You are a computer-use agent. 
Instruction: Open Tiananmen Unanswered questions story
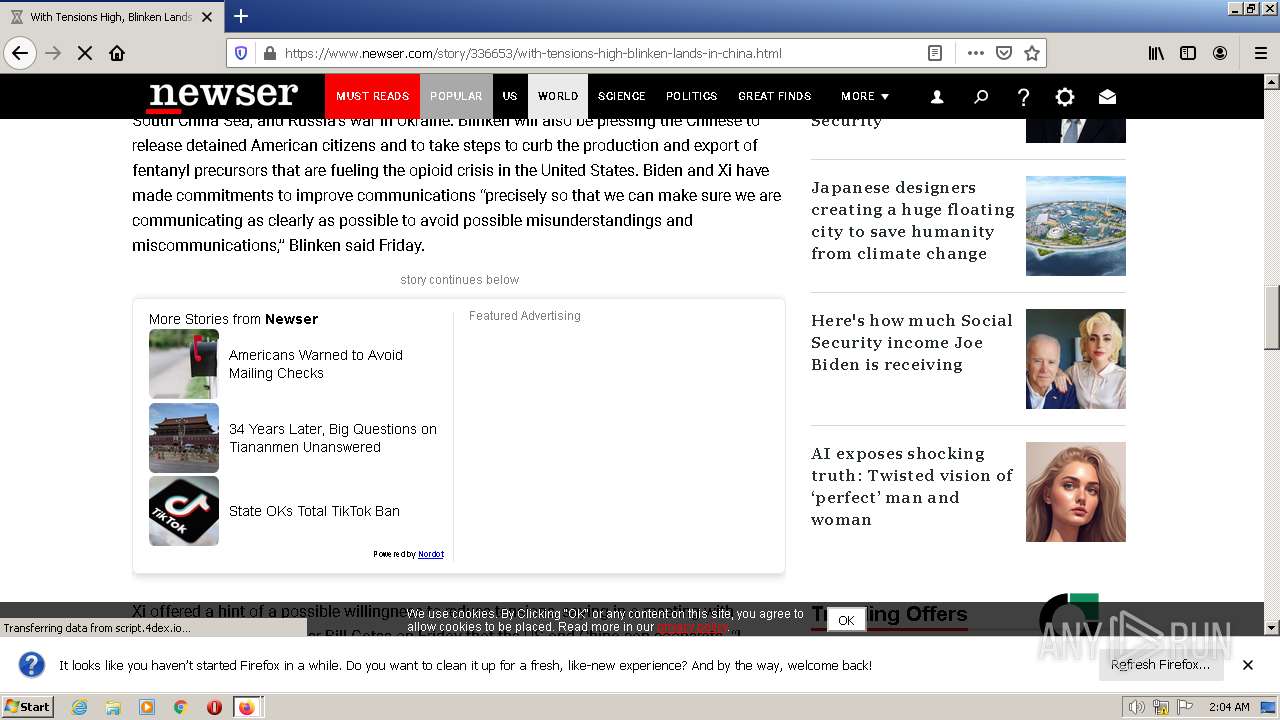333,438
